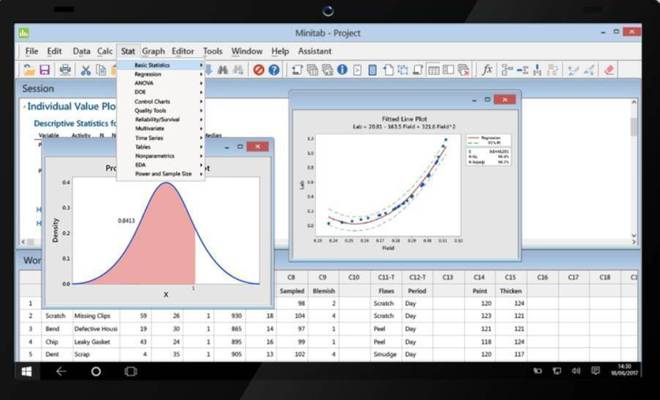Open Help via the blue question mark icon
Image resolution: width=660 pixels, height=400 pixels.
coord(274,70)
